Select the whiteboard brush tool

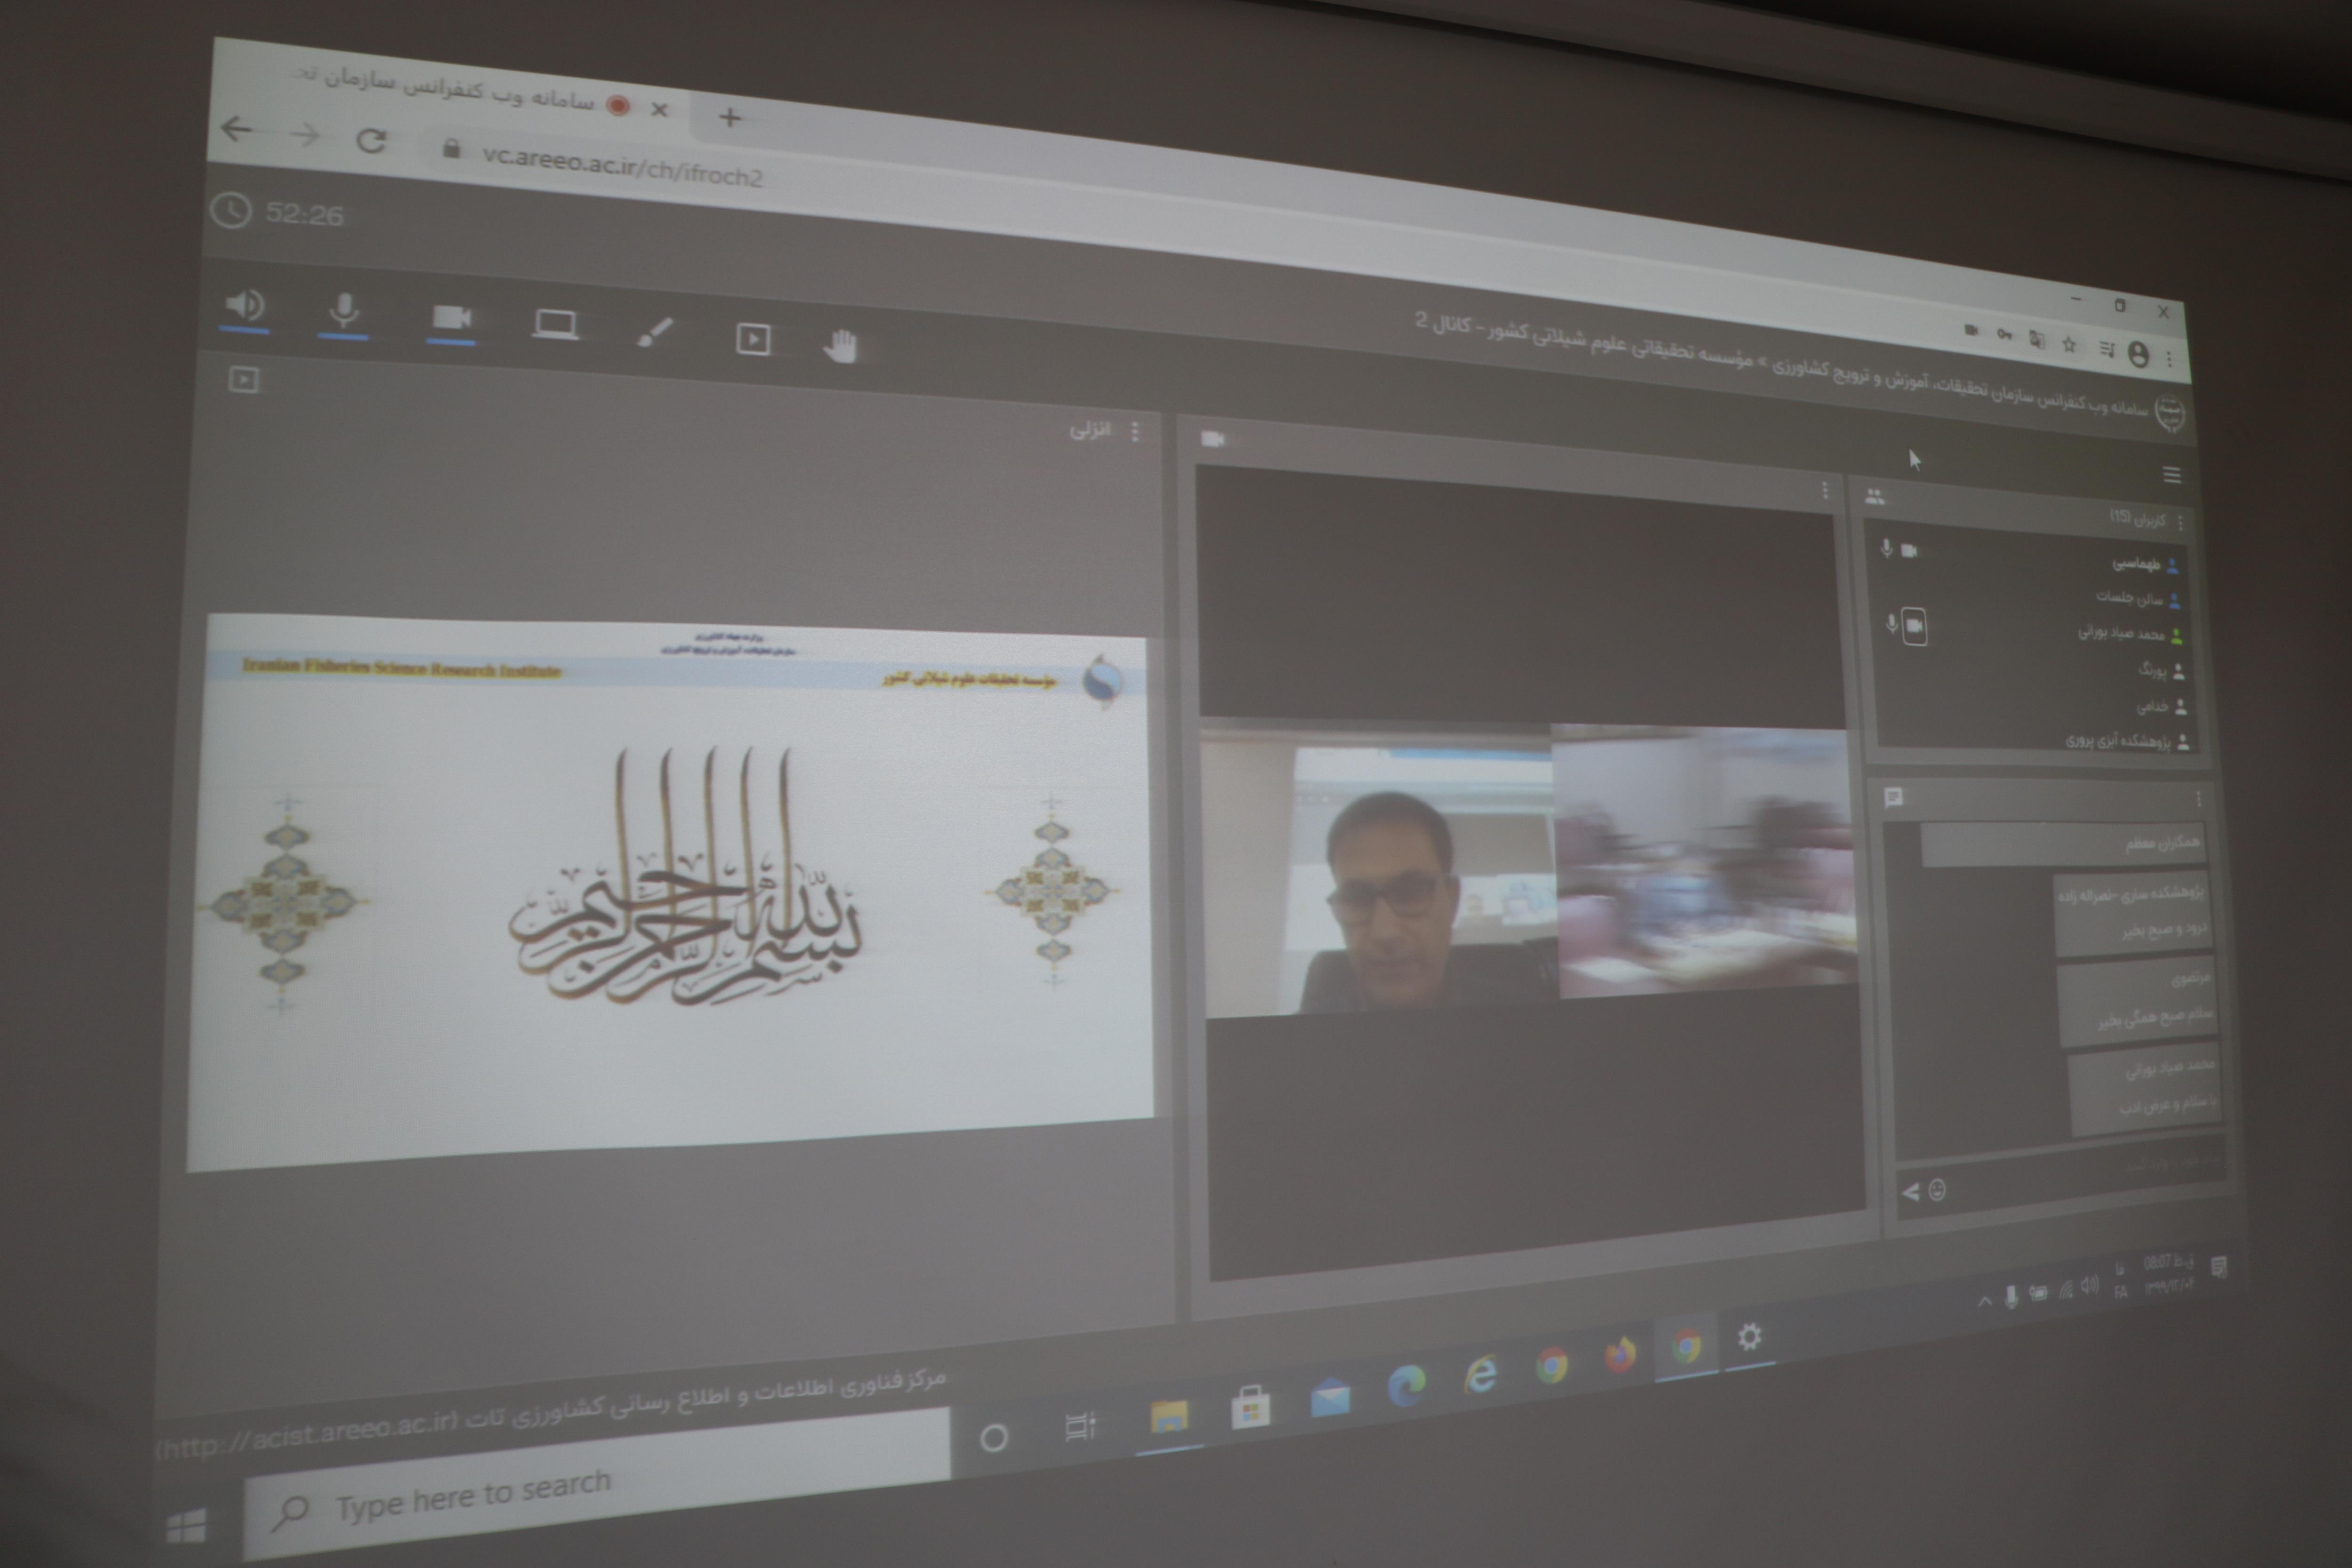[x=655, y=333]
